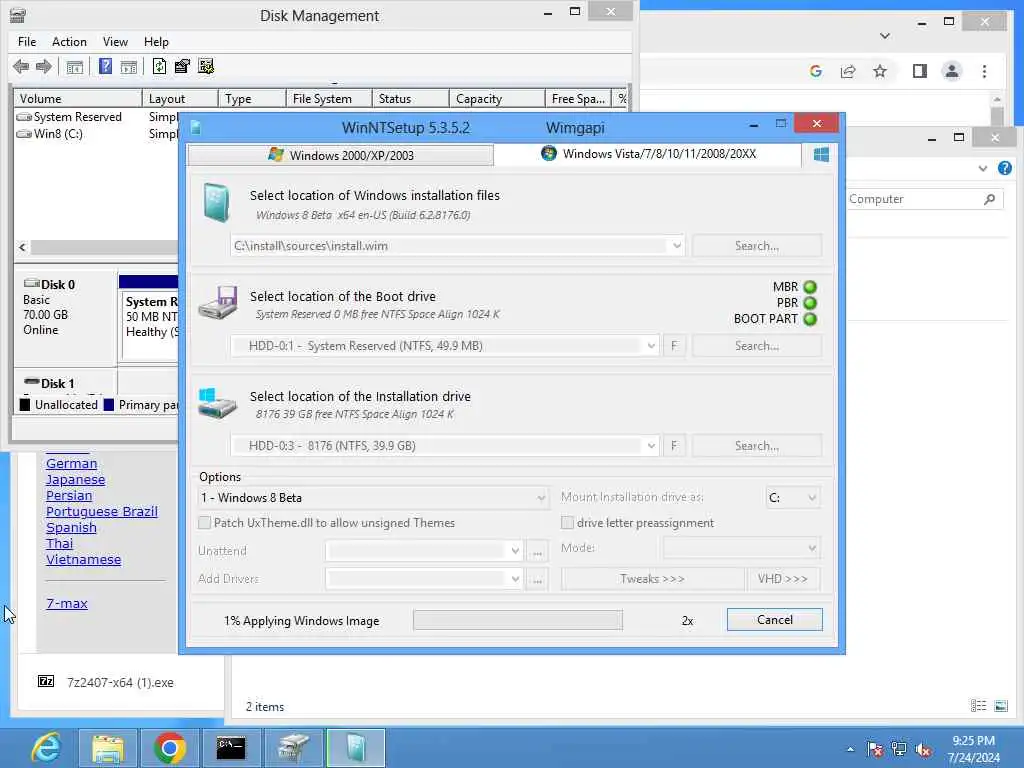Click the blue Help icon in Disk Management toolbar
This screenshot has width=1024, height=768.
[105, 66]
